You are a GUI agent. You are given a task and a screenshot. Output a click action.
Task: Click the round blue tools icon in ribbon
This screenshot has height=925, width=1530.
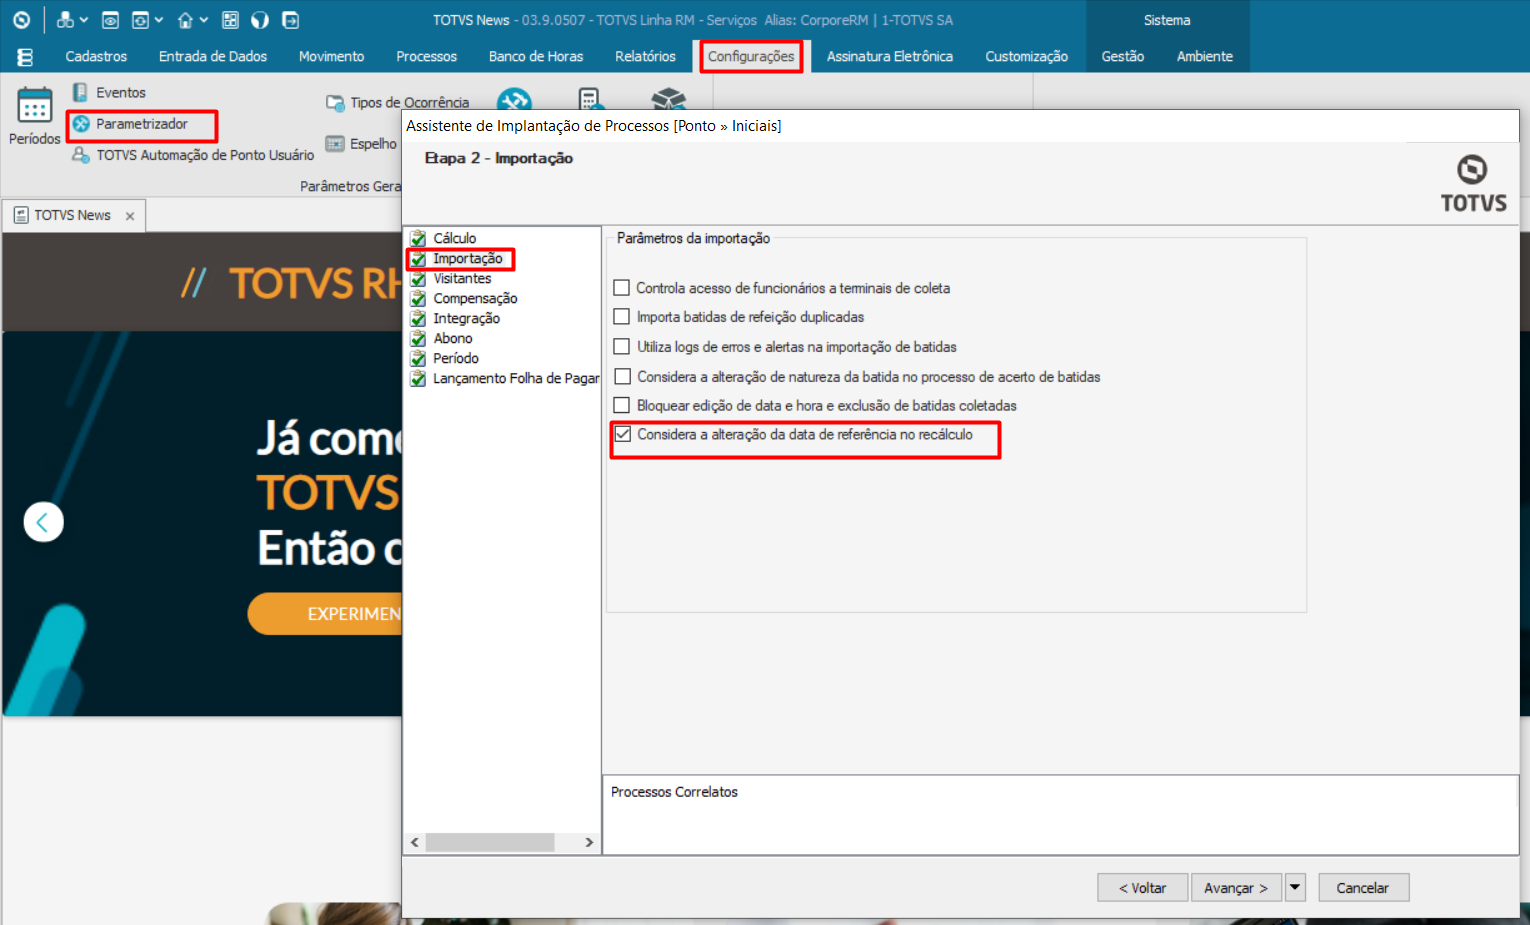[514, 99]
